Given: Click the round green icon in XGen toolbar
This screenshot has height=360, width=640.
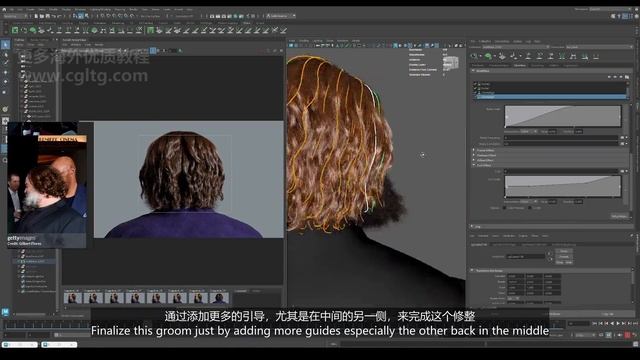Looking at the screenshot, I should [x=488, y=56].
